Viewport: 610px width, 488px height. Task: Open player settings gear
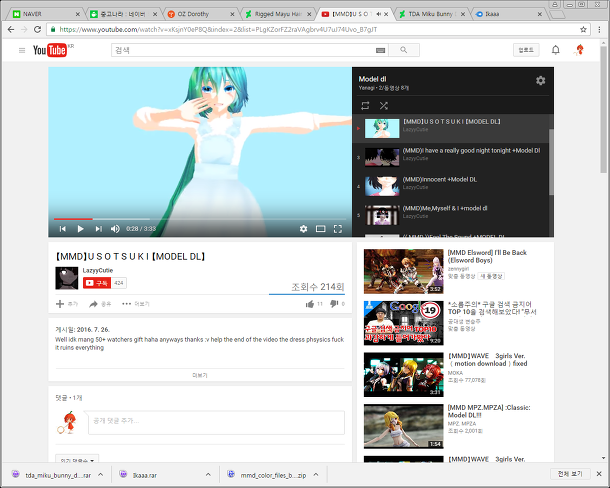303,229
